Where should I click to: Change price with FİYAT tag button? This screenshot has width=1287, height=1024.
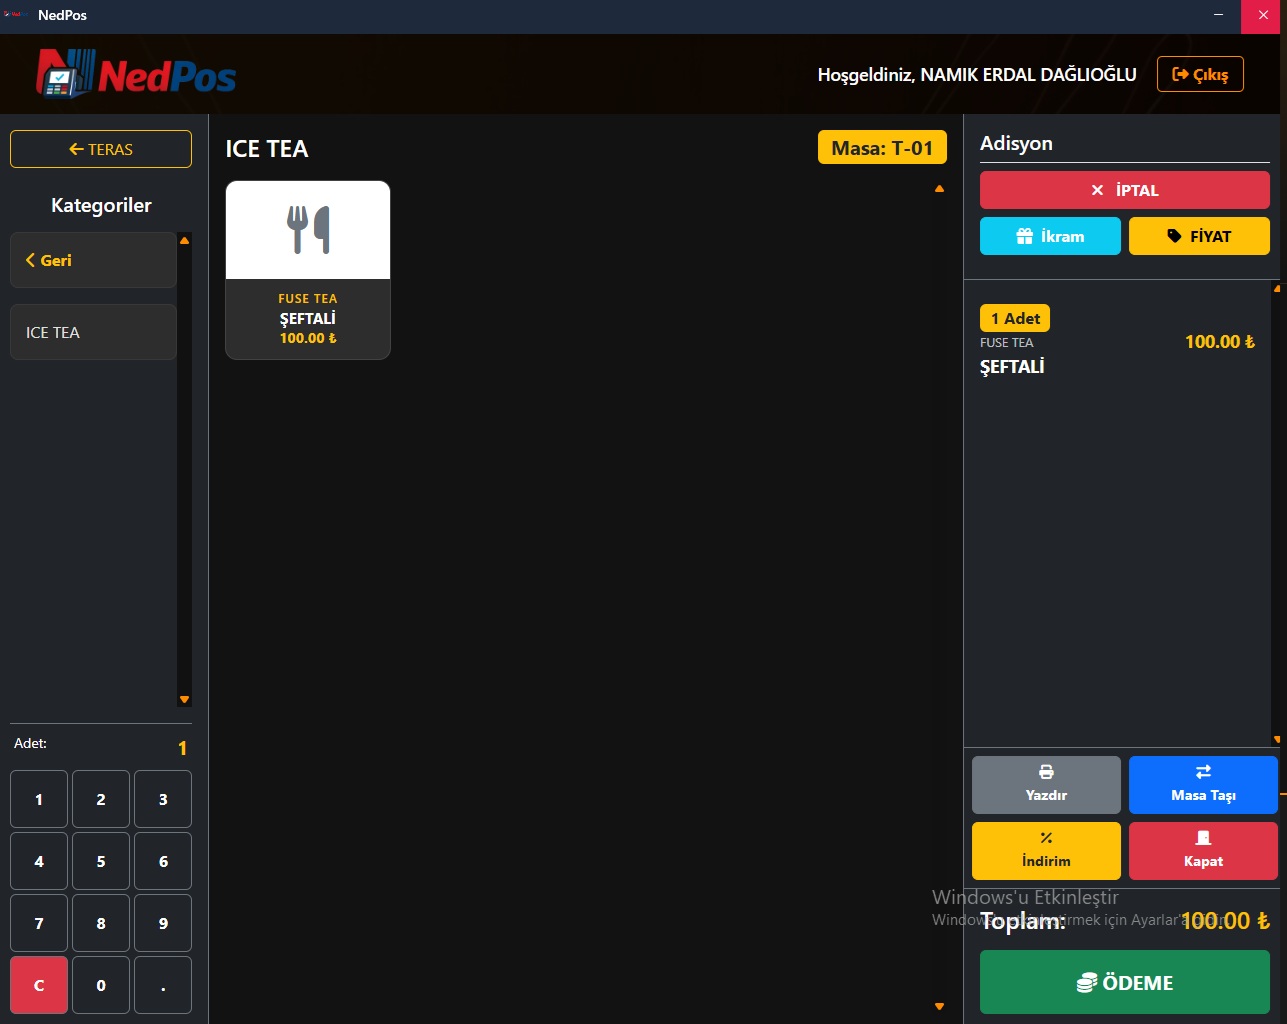[x=1199, y=236]
